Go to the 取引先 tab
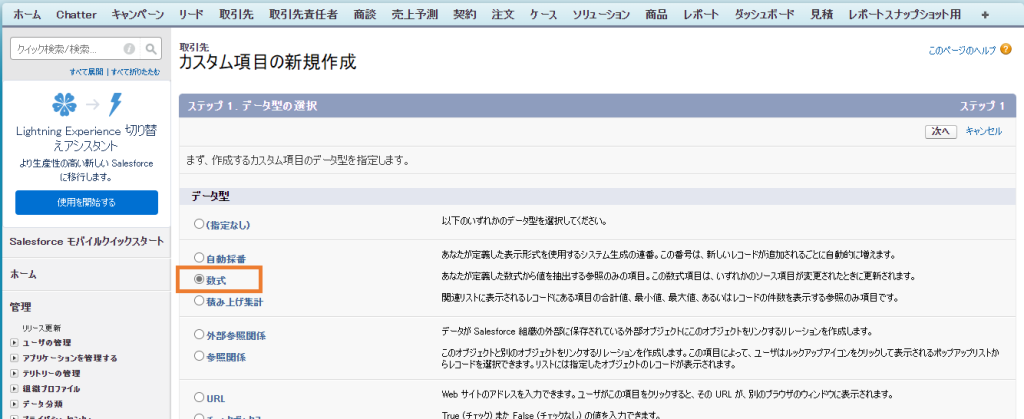Viewport: 1024px width, 419px height. click(x=236, y=14)
